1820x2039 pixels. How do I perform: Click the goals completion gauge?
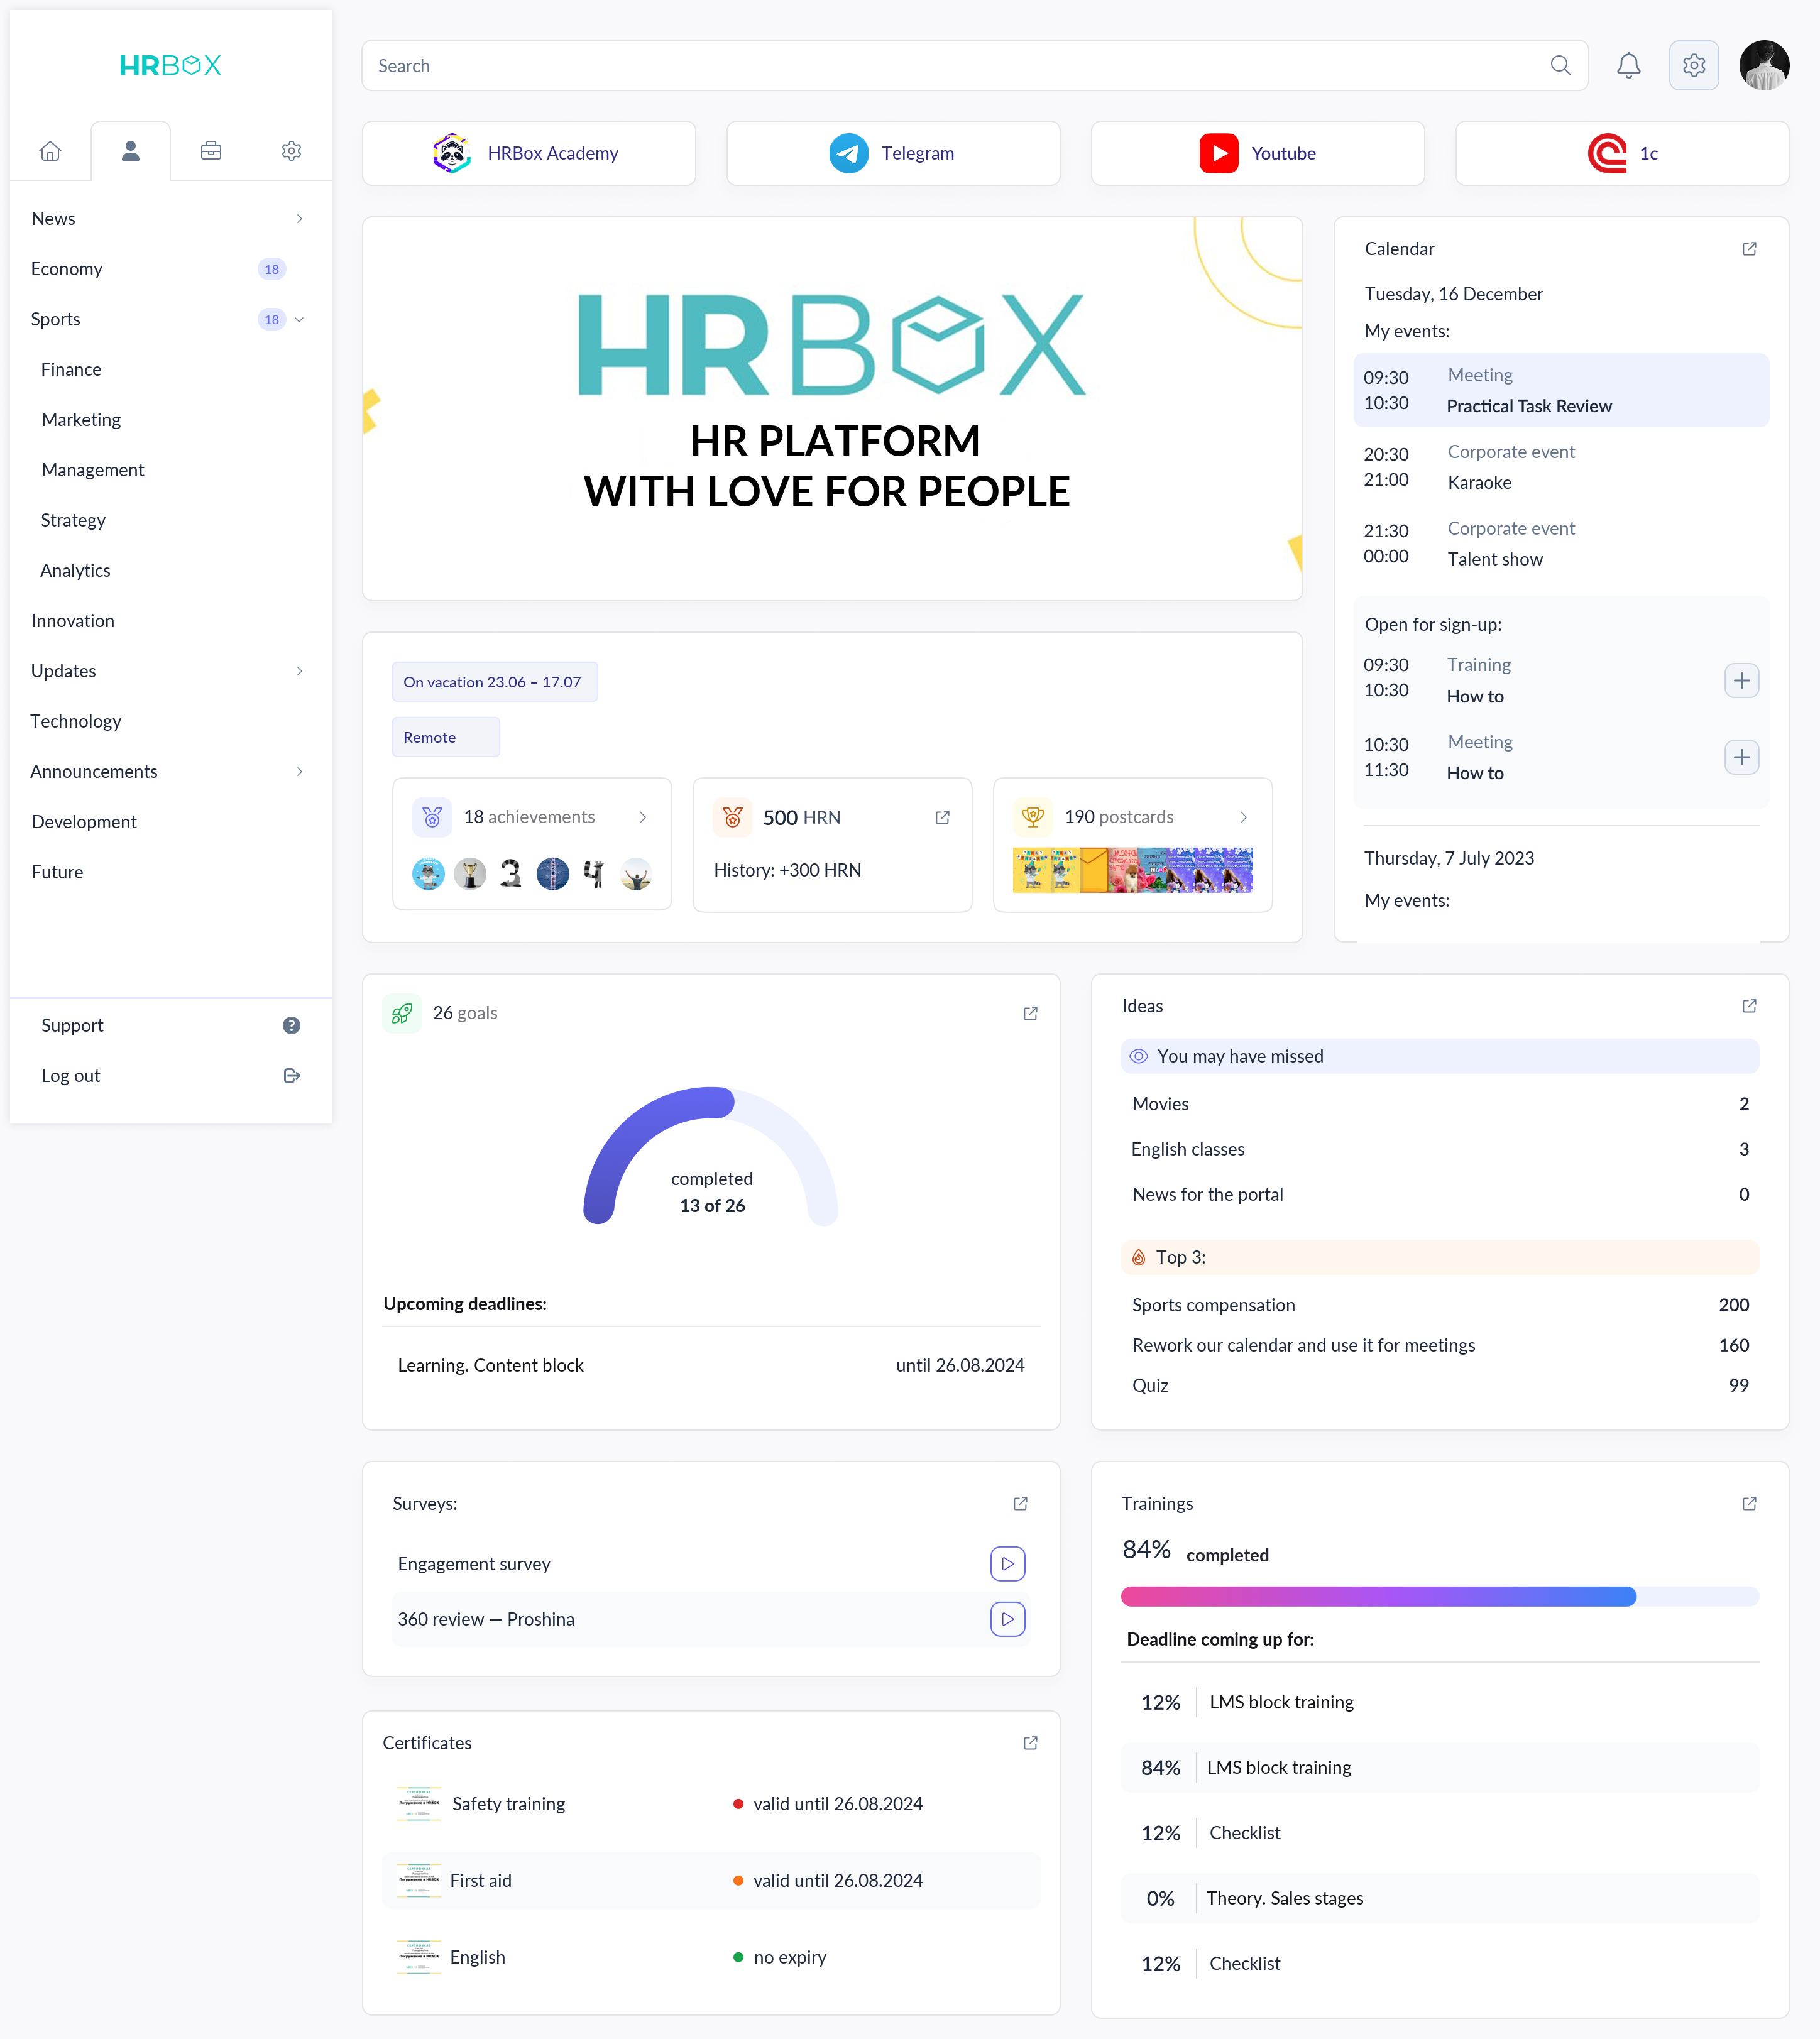click(x=711, y=1156)
